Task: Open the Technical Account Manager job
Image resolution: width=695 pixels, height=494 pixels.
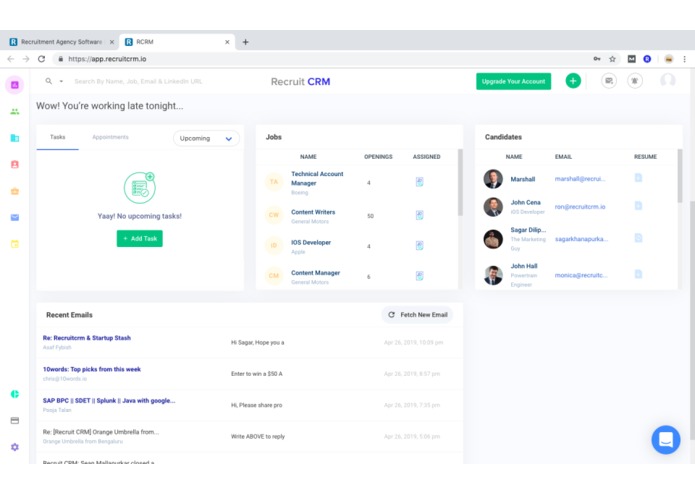Action: click(317, 179)
